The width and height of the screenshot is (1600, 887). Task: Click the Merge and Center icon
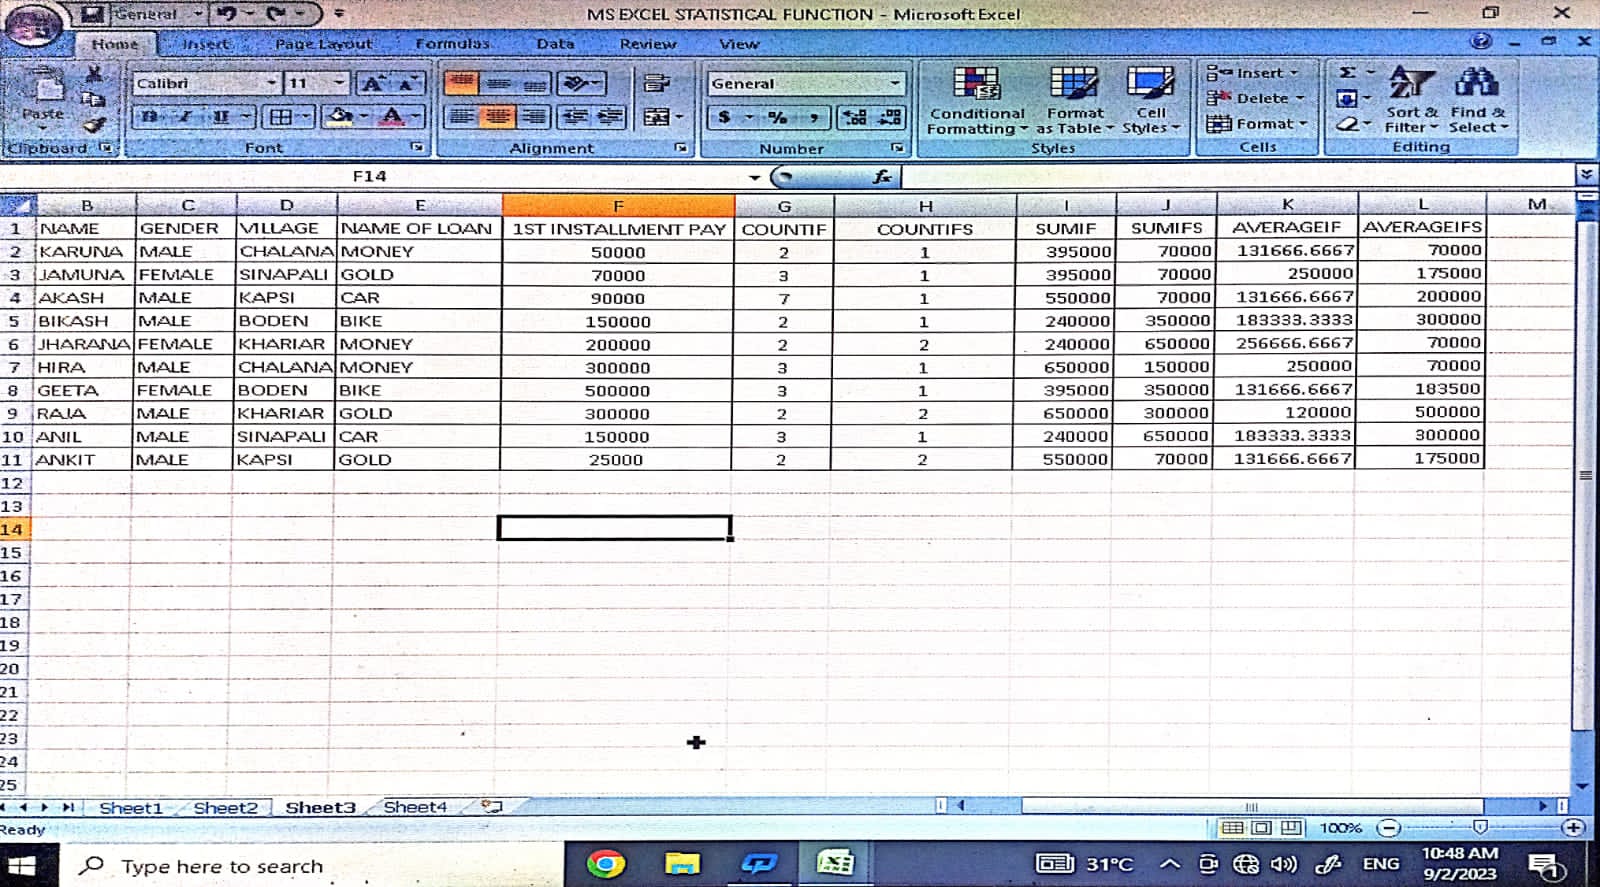[x=656, y=117]
